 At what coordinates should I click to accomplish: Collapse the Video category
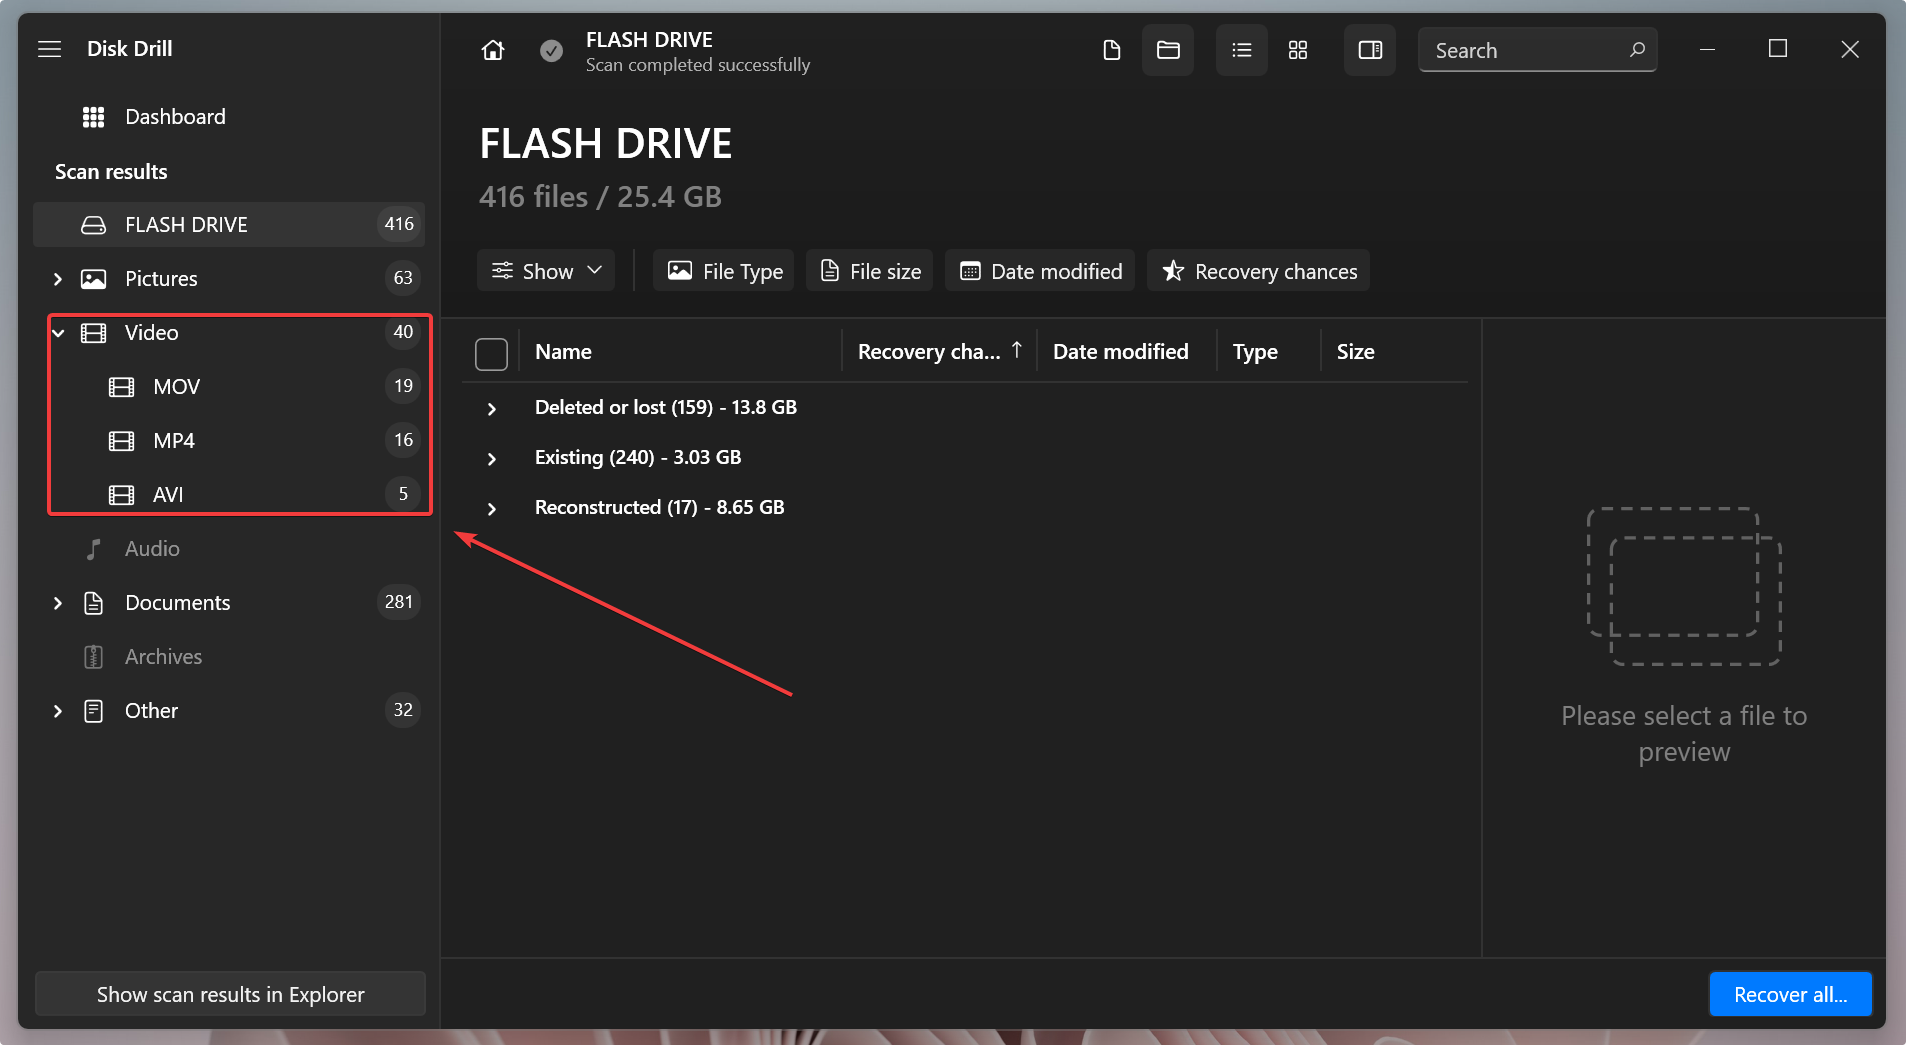pyautogui.click(x=58, y=333)
